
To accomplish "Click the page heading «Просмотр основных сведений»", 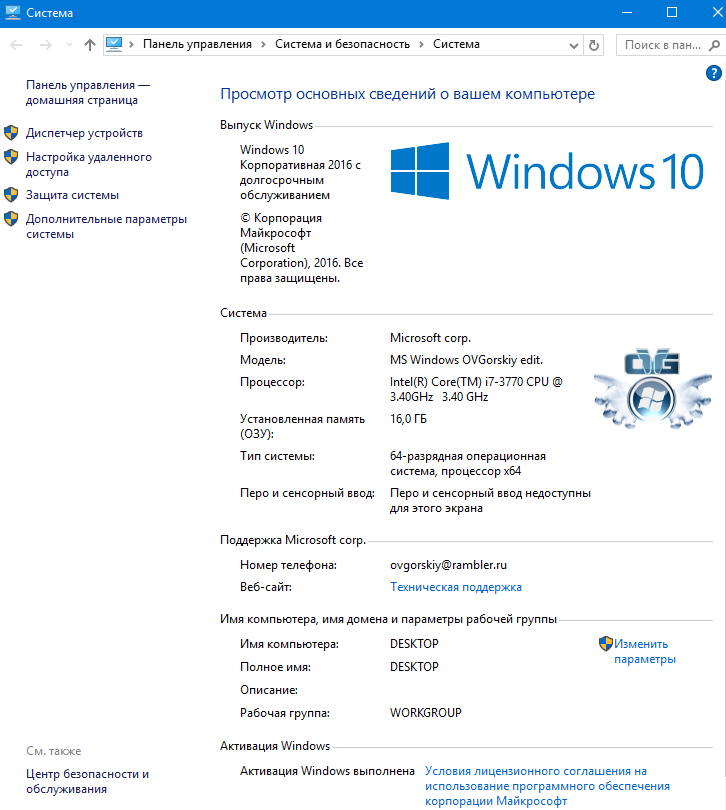I will [x=407, y=94].
